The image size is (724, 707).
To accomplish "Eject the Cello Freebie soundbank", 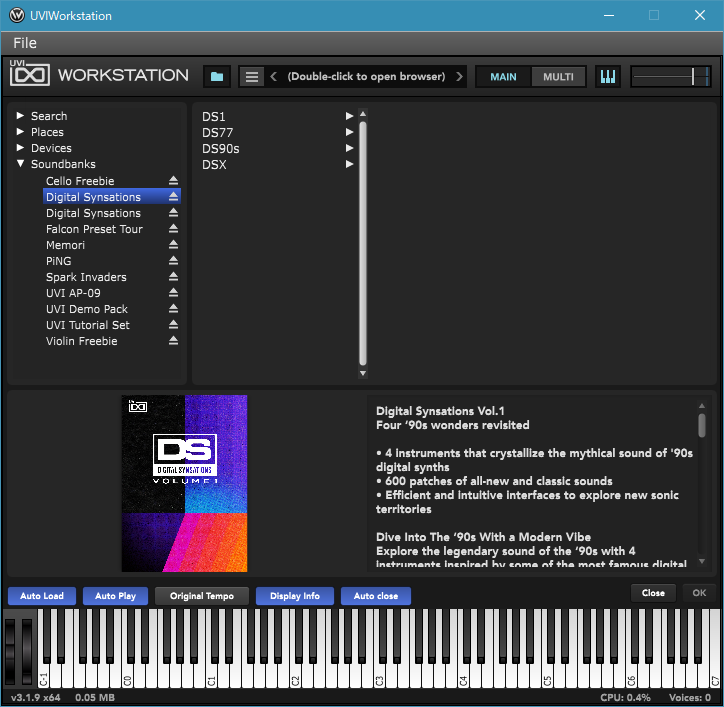I will 173,181.
